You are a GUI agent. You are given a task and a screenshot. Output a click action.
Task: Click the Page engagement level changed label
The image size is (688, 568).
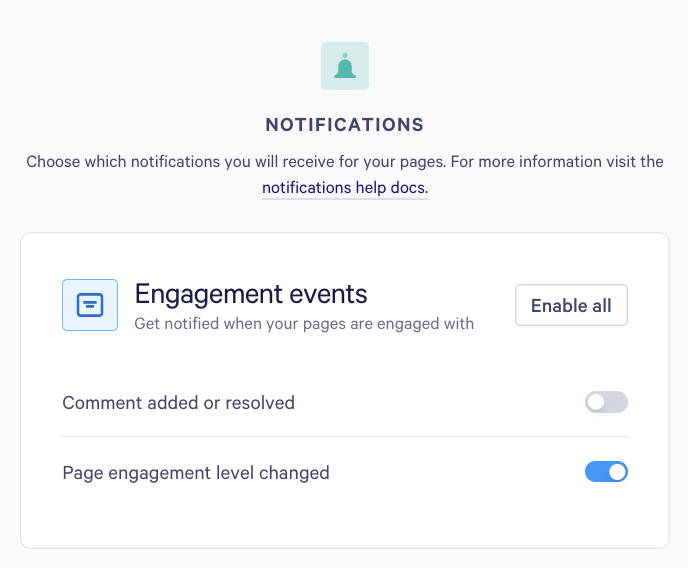(x=196, y=473)
